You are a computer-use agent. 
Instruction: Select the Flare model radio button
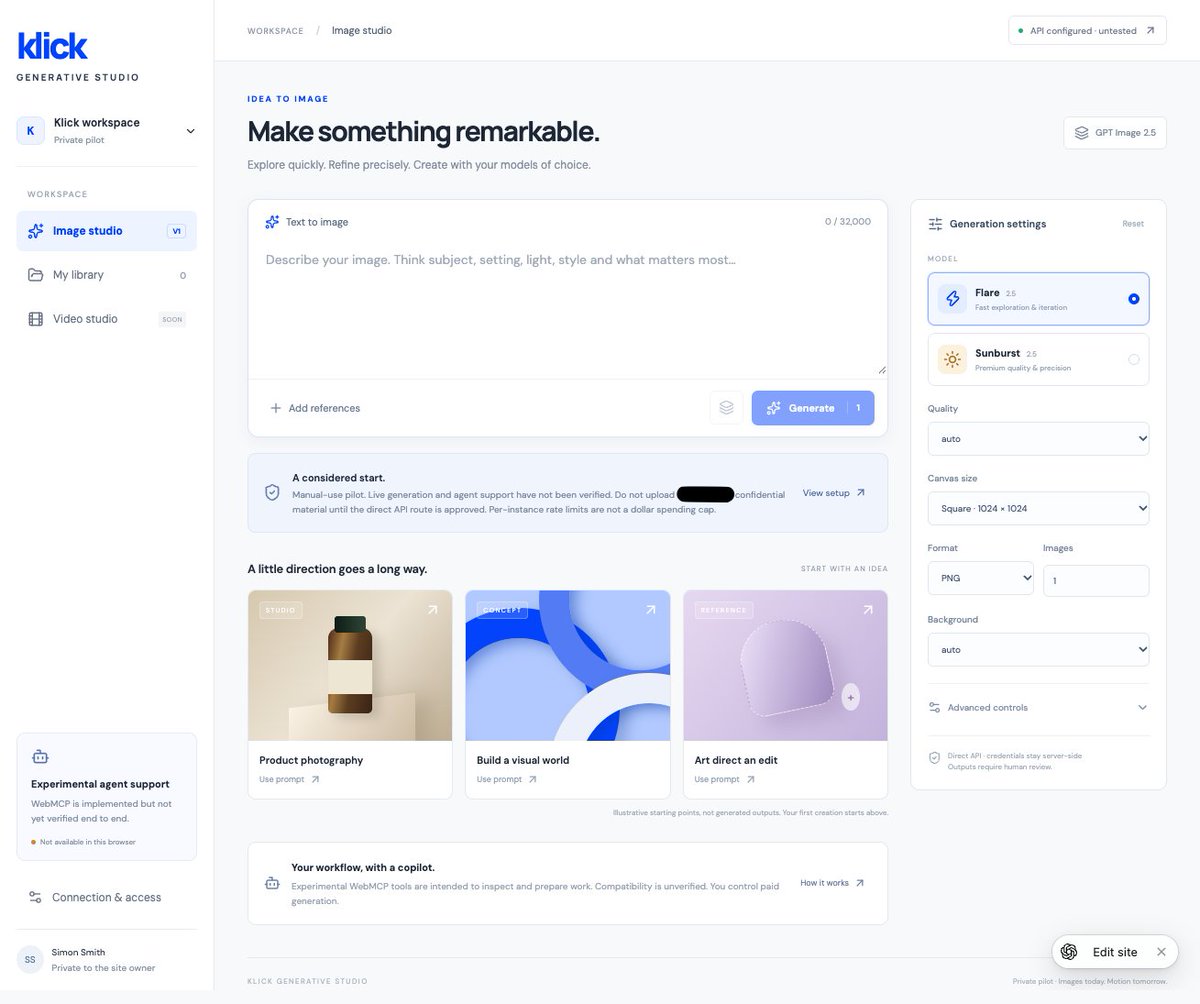coord(1133,299)
